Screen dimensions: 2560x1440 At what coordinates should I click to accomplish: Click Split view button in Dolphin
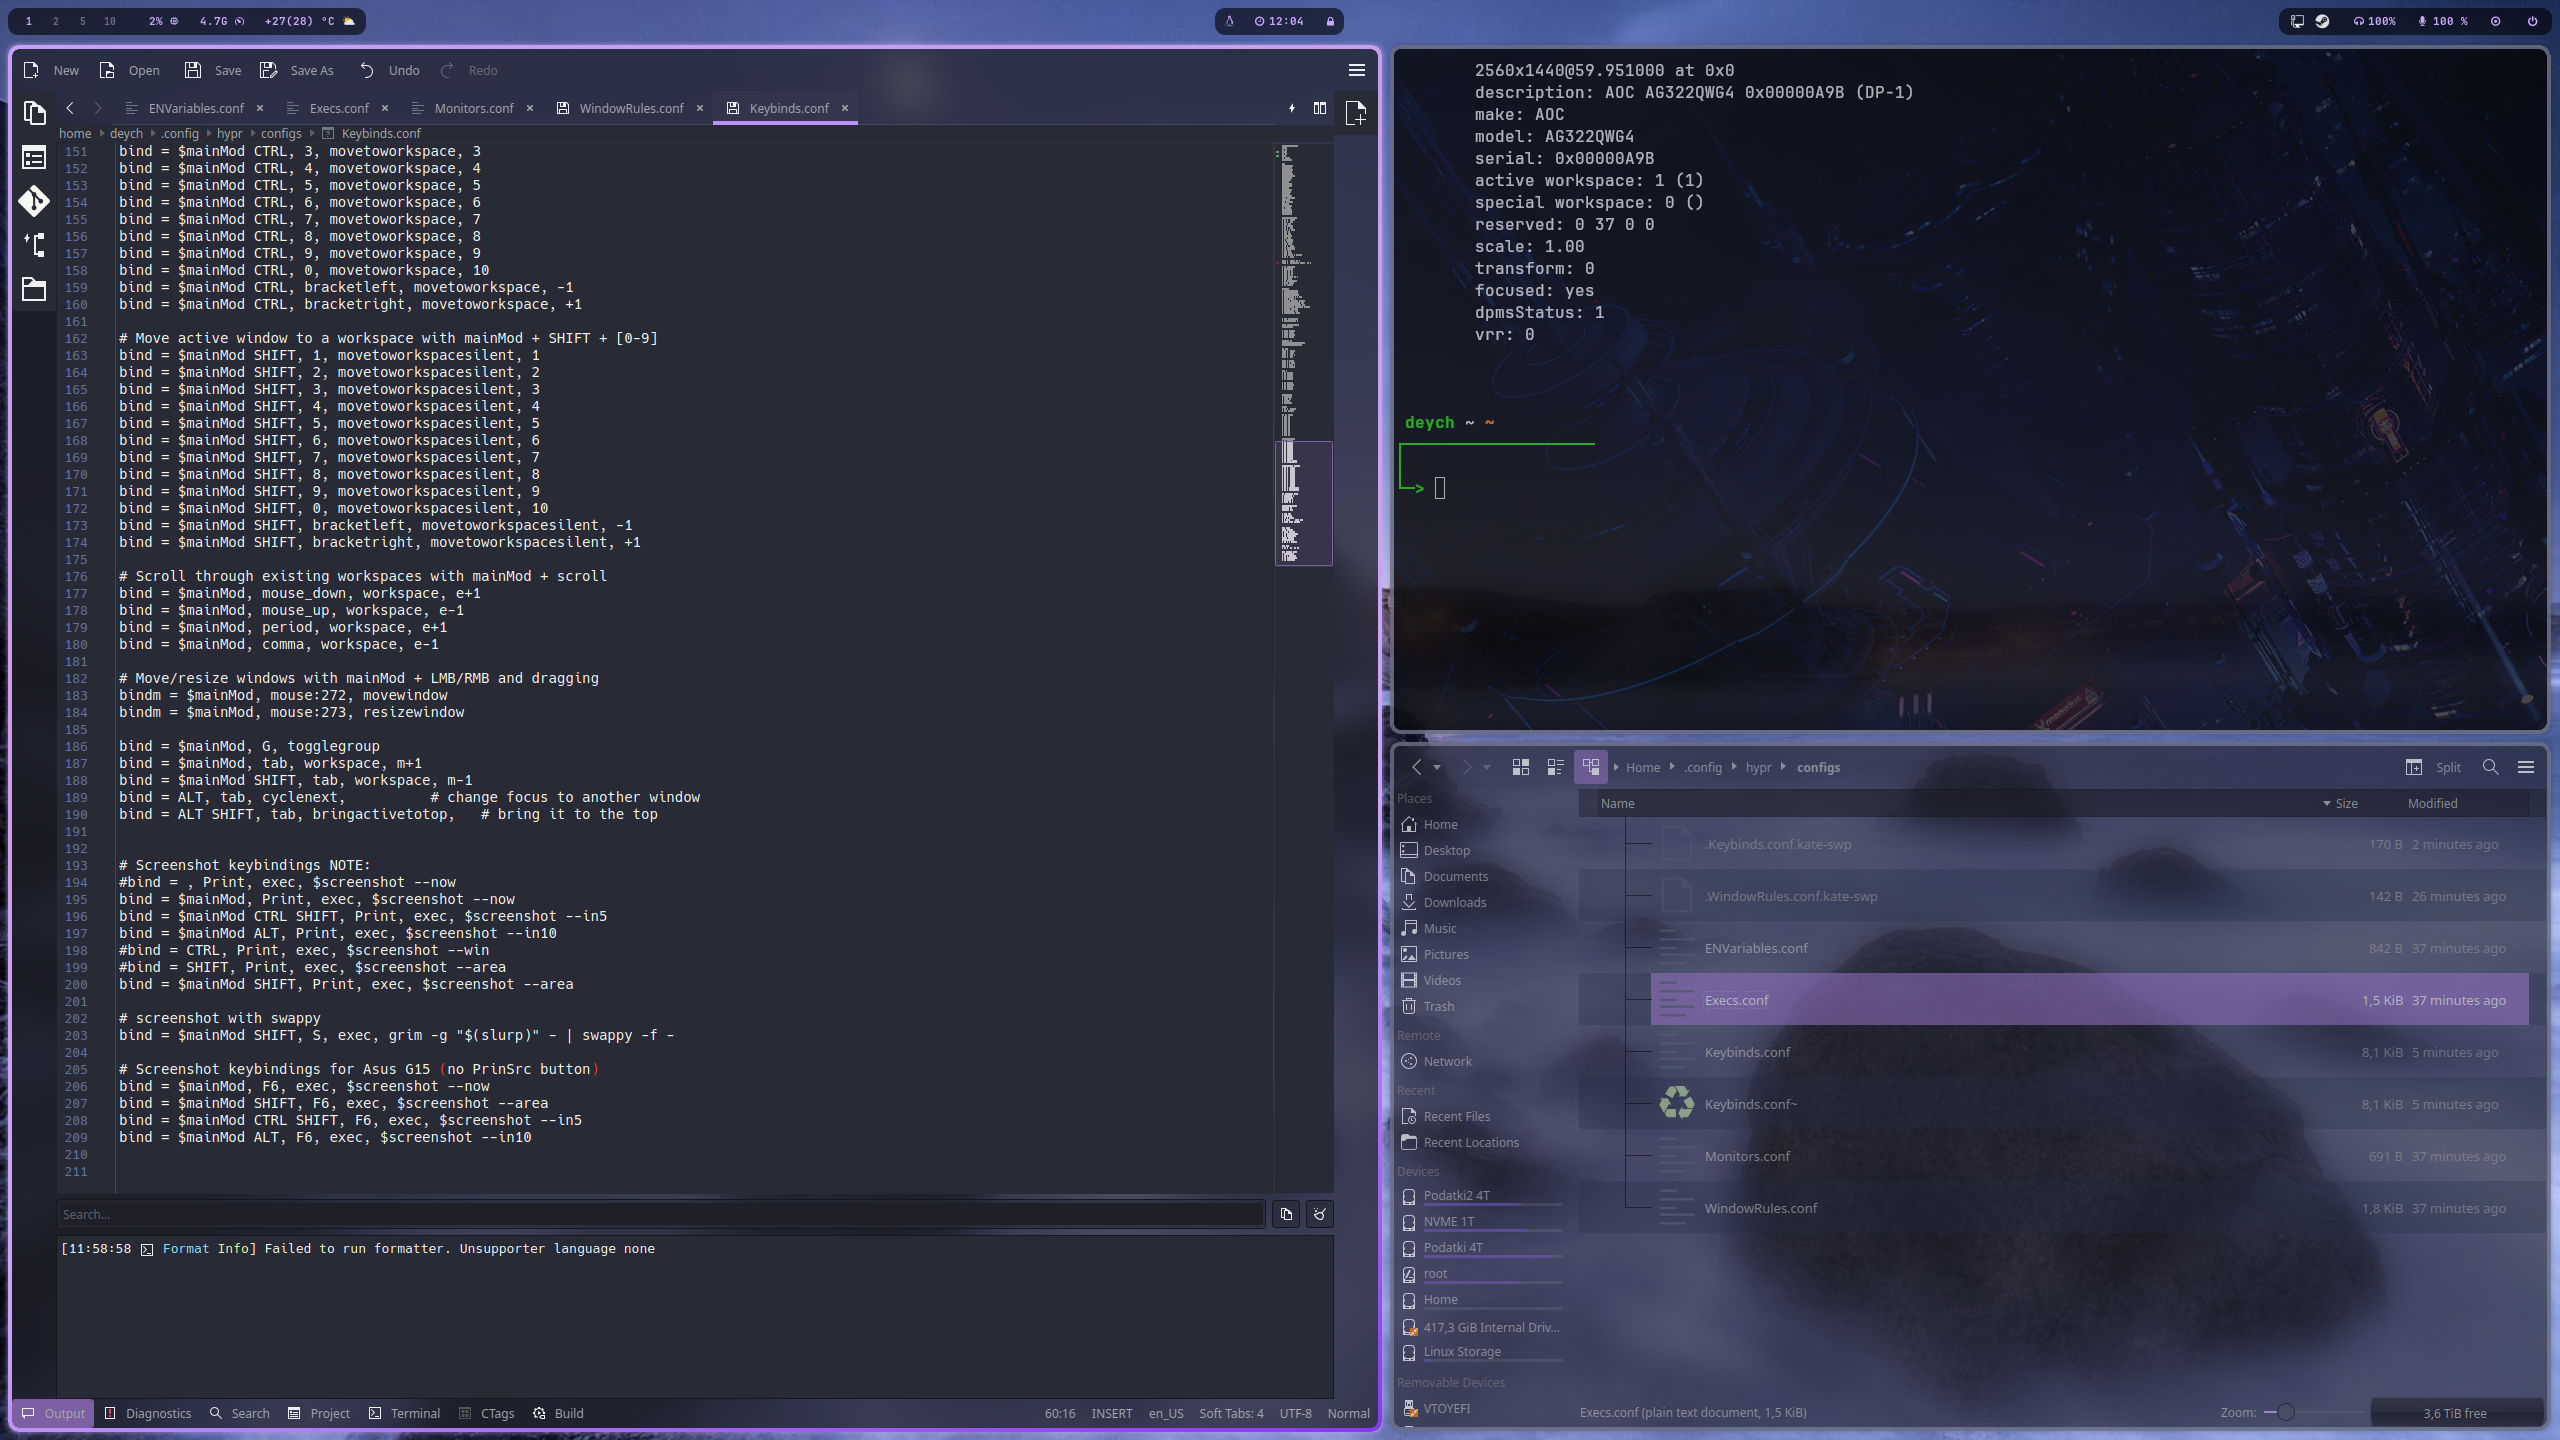point(2433,767)
